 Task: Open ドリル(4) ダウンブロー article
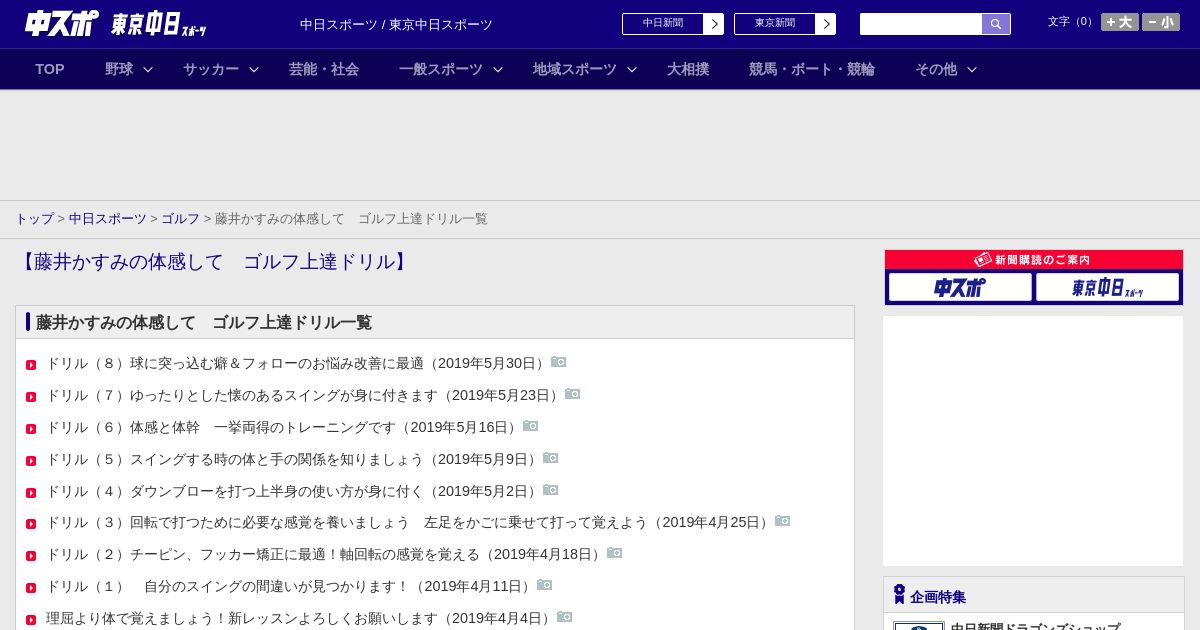point(294,492)
